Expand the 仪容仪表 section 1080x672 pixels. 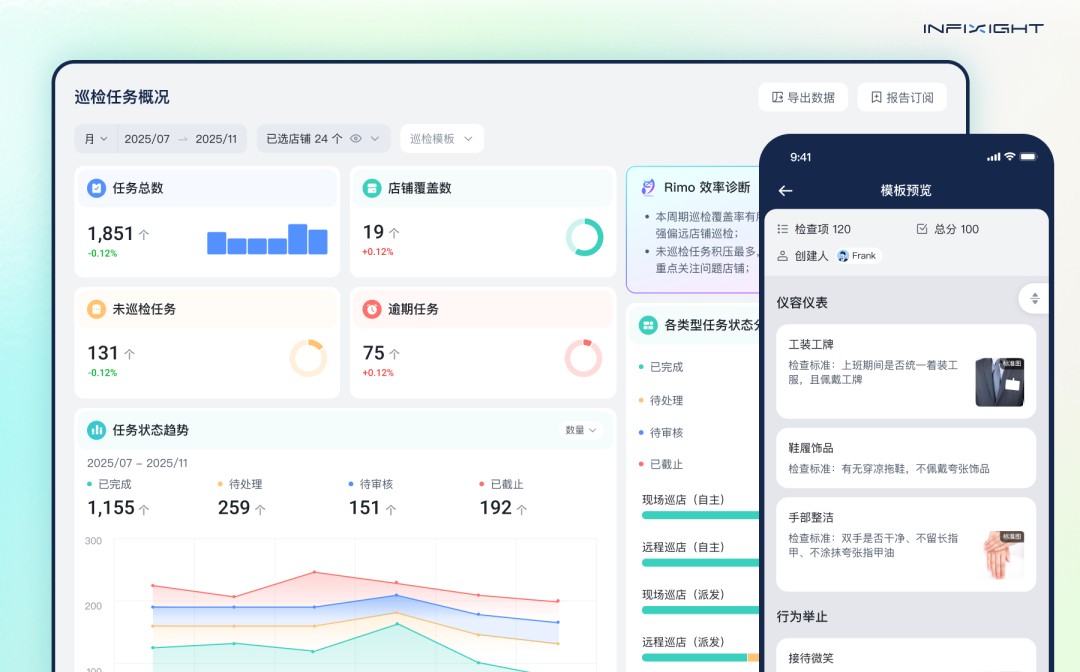click(1033, 298)
